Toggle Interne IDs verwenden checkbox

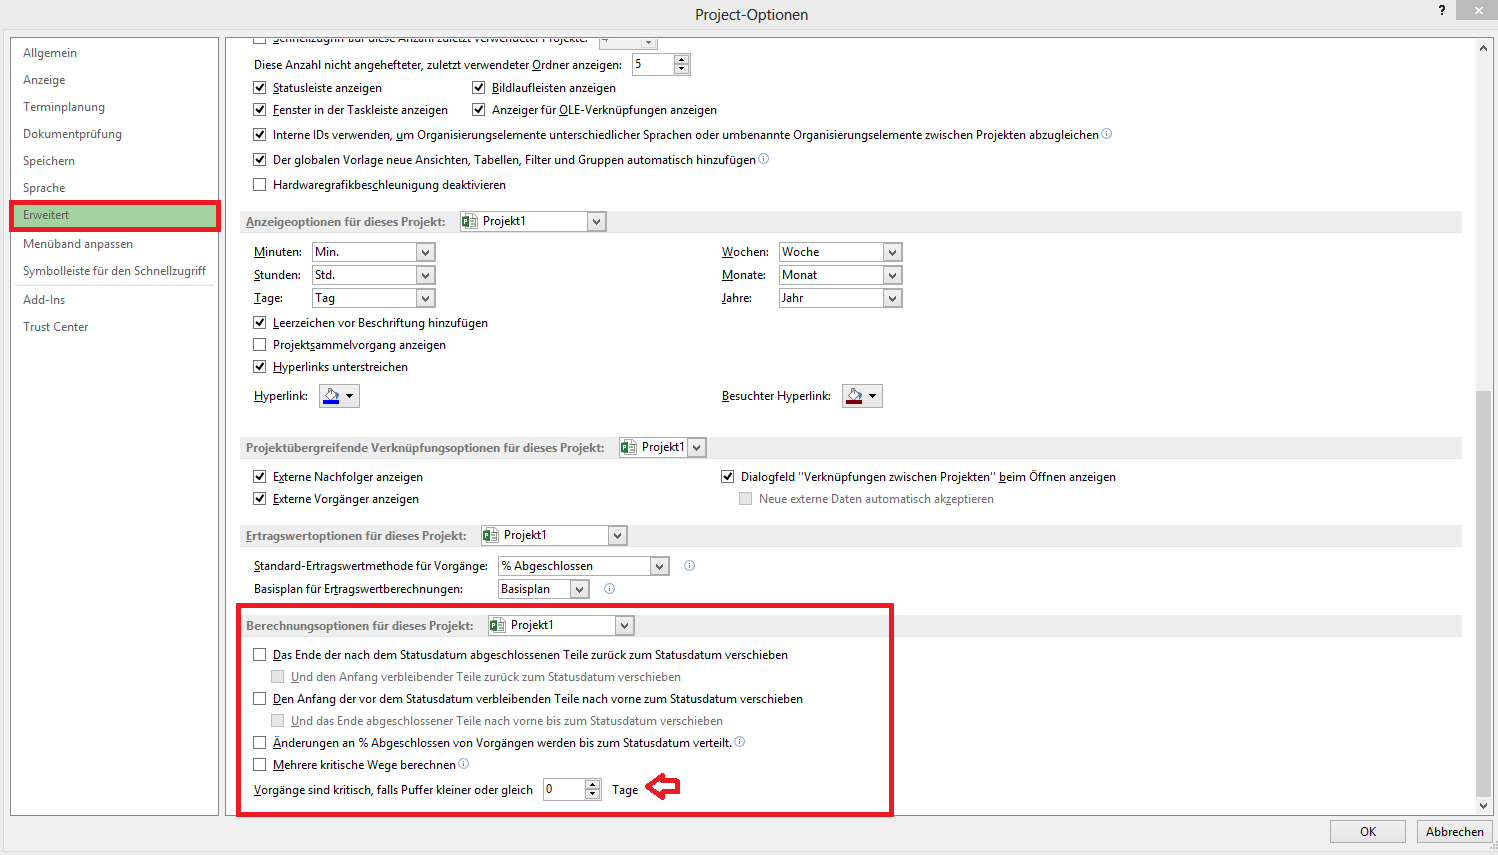pos(260,135)
